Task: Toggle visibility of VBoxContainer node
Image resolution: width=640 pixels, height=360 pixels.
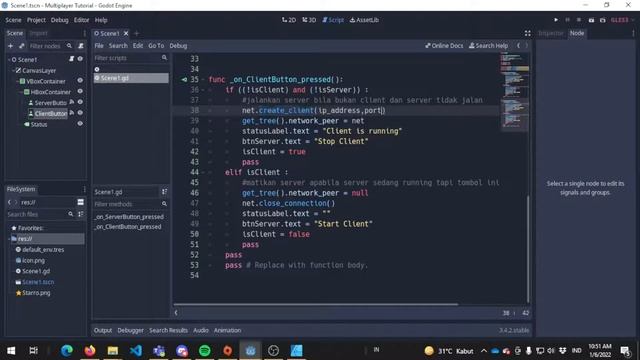Action: [80, 81]
